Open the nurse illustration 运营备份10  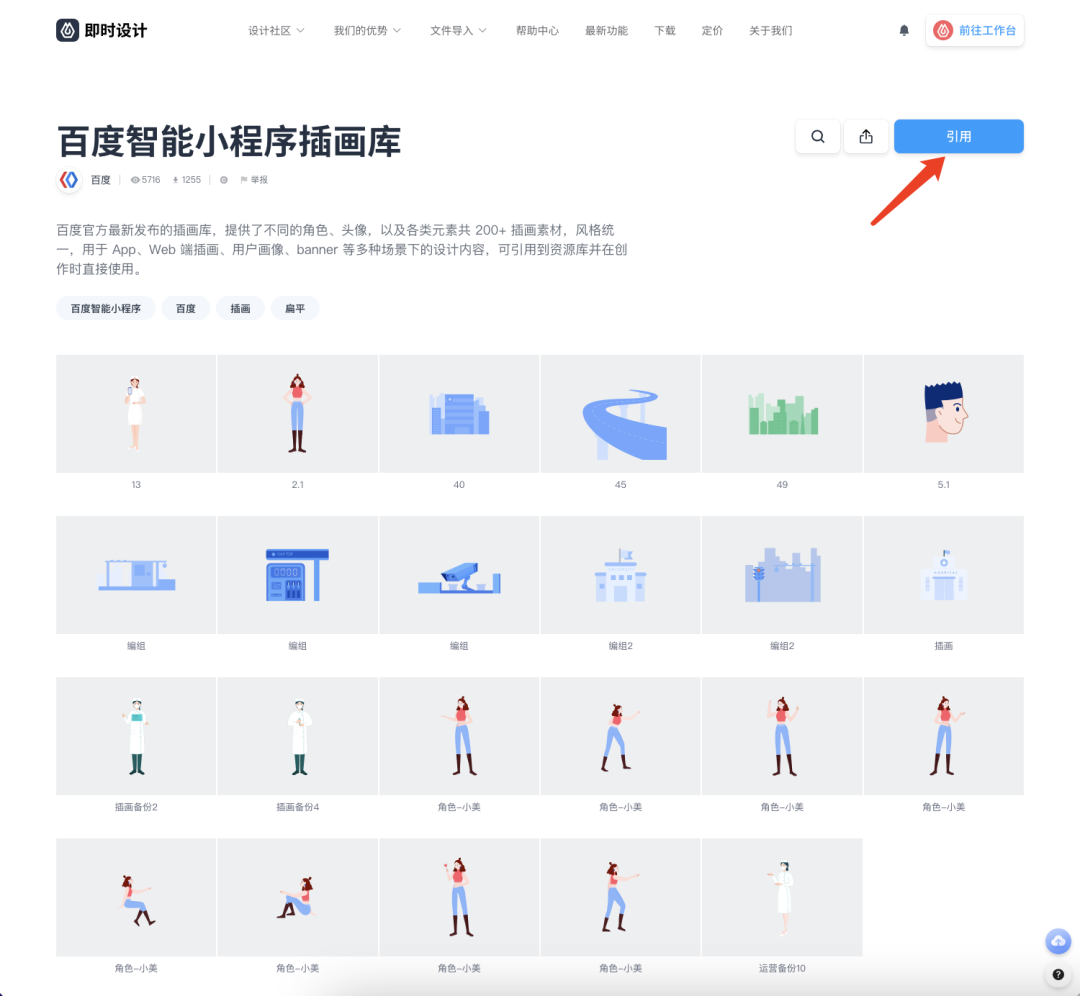(782, 898)
